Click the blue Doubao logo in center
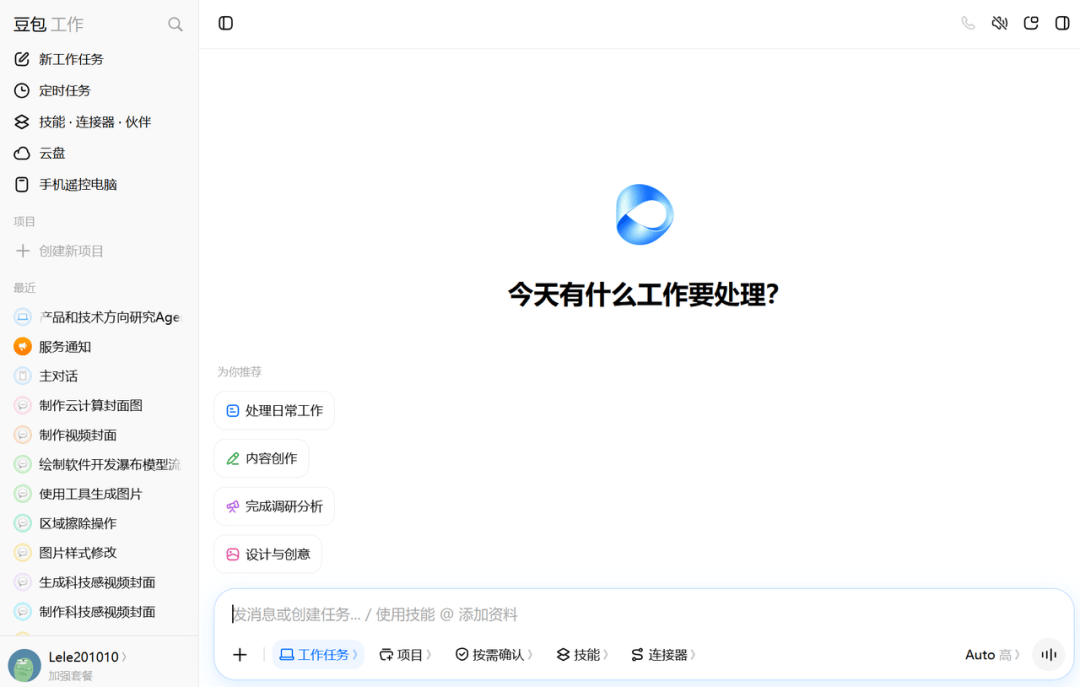 (x=644, y=214)
